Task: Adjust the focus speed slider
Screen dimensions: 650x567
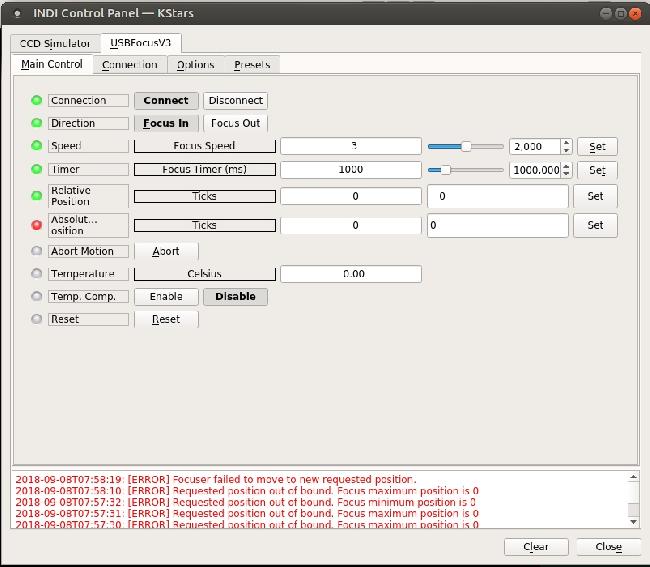Action: coord(466,146)
